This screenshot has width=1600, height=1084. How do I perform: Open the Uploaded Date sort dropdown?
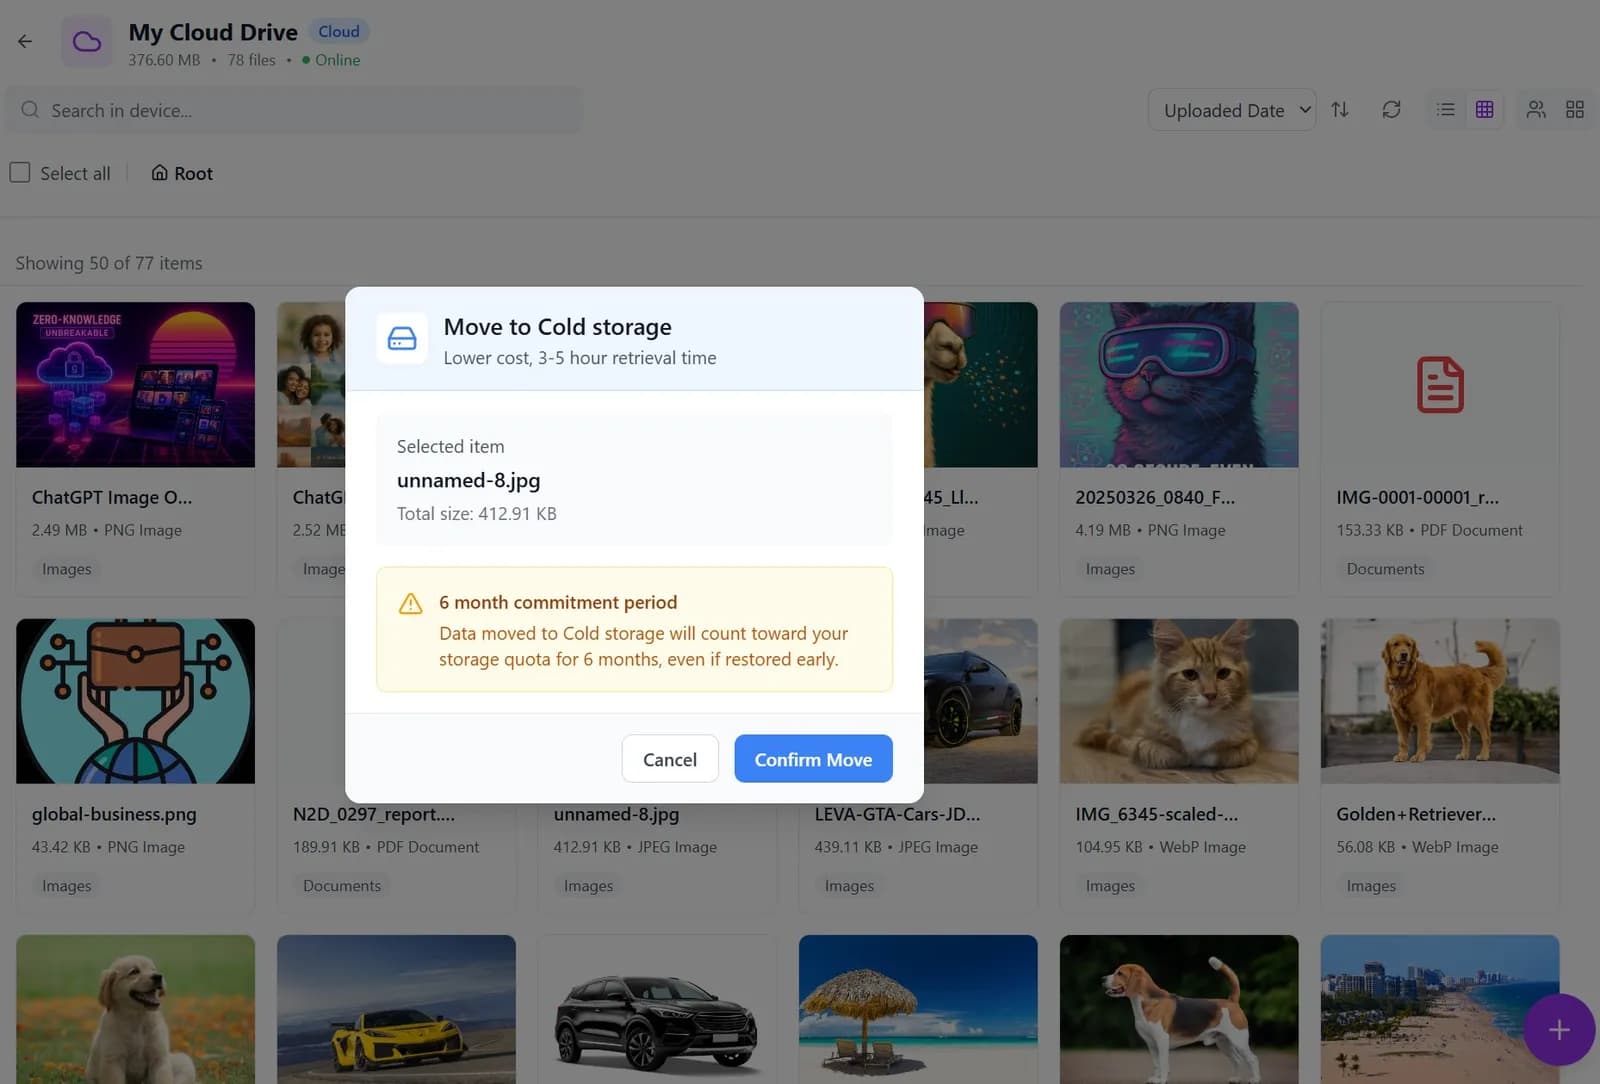[1231, 110]
